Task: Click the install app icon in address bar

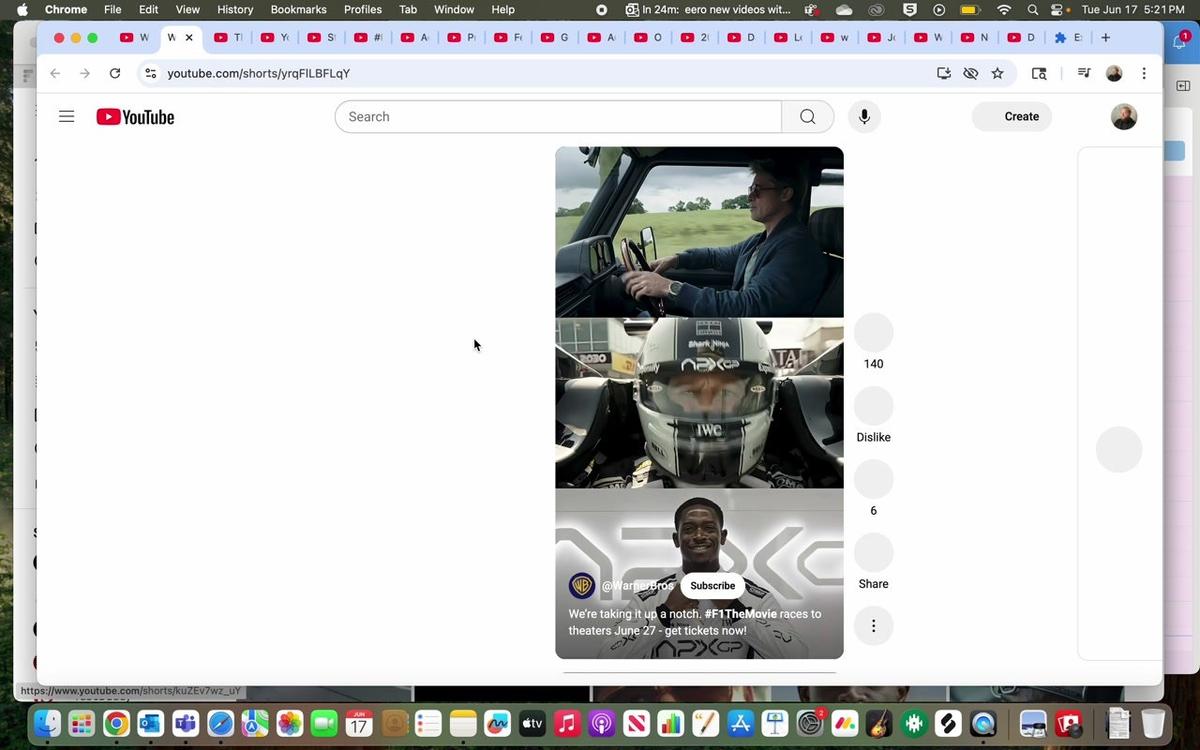Action: coord(943,74)
